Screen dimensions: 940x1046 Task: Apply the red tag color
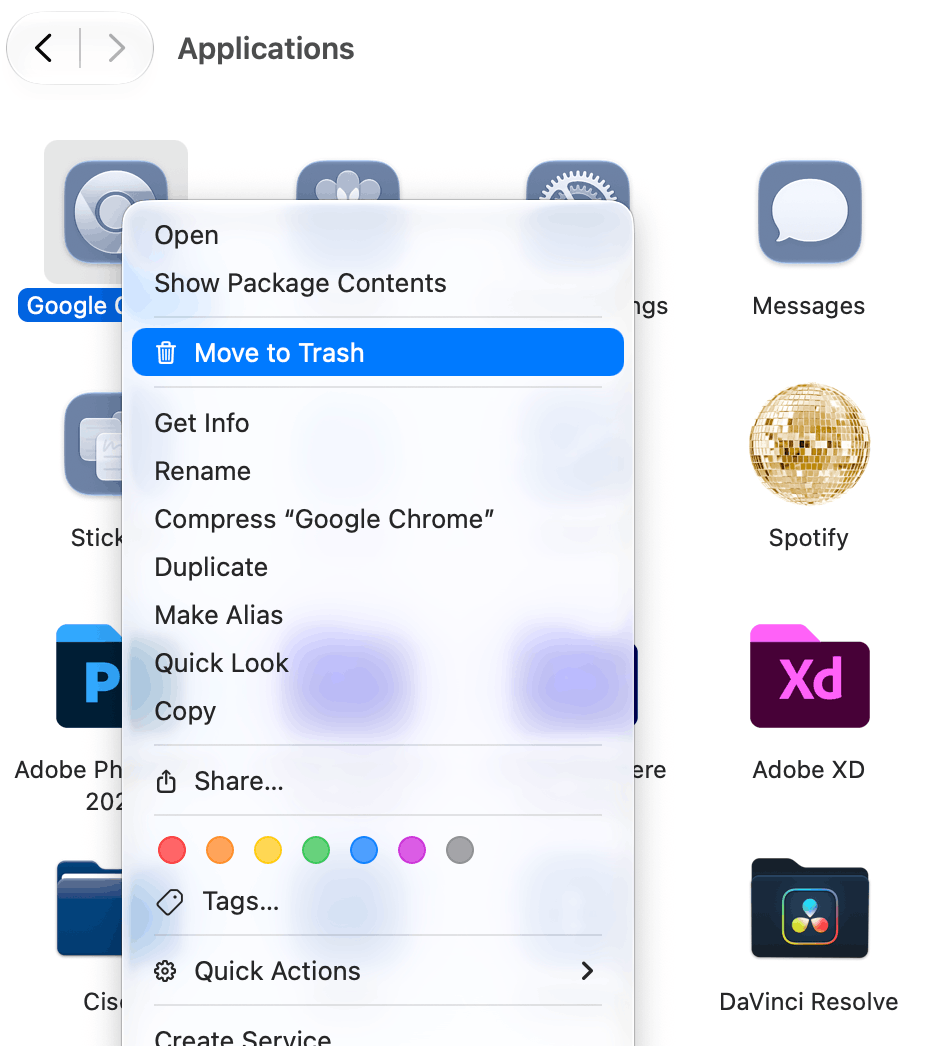pyautogui.click(x=172, y=851)
